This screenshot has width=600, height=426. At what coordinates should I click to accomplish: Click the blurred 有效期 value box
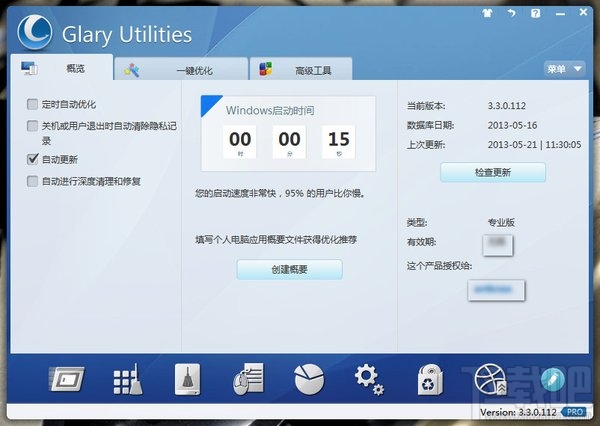click(497, 245)
